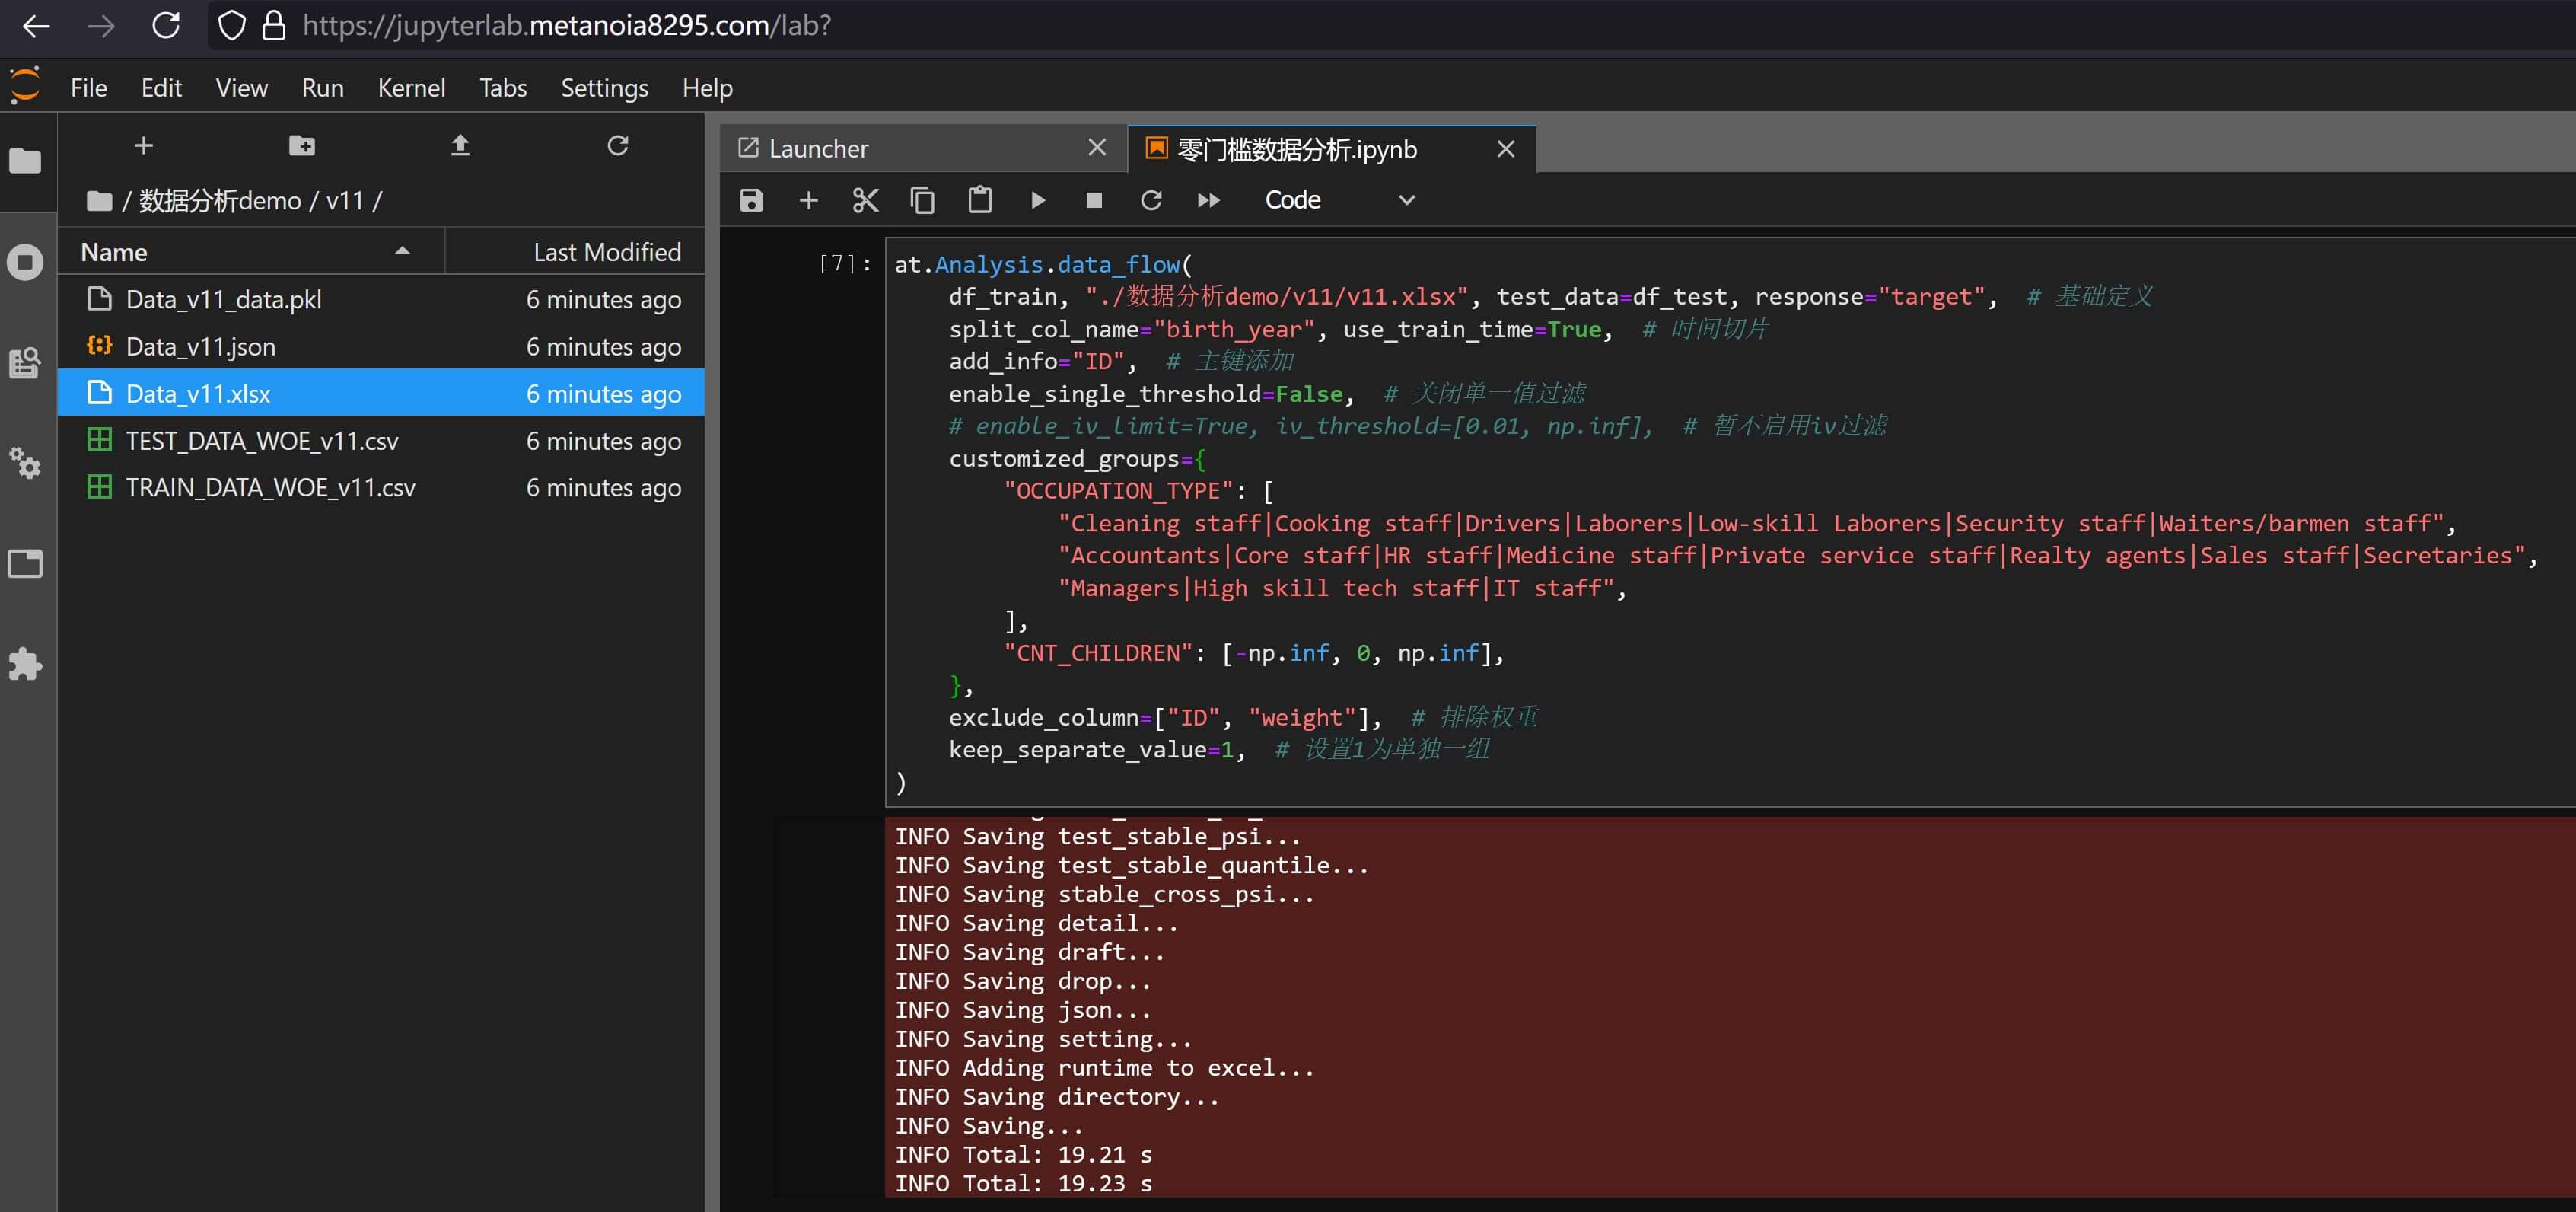Interrupt the kernel with stop button
2576x1212 pixels.
tap(1094, 200)
